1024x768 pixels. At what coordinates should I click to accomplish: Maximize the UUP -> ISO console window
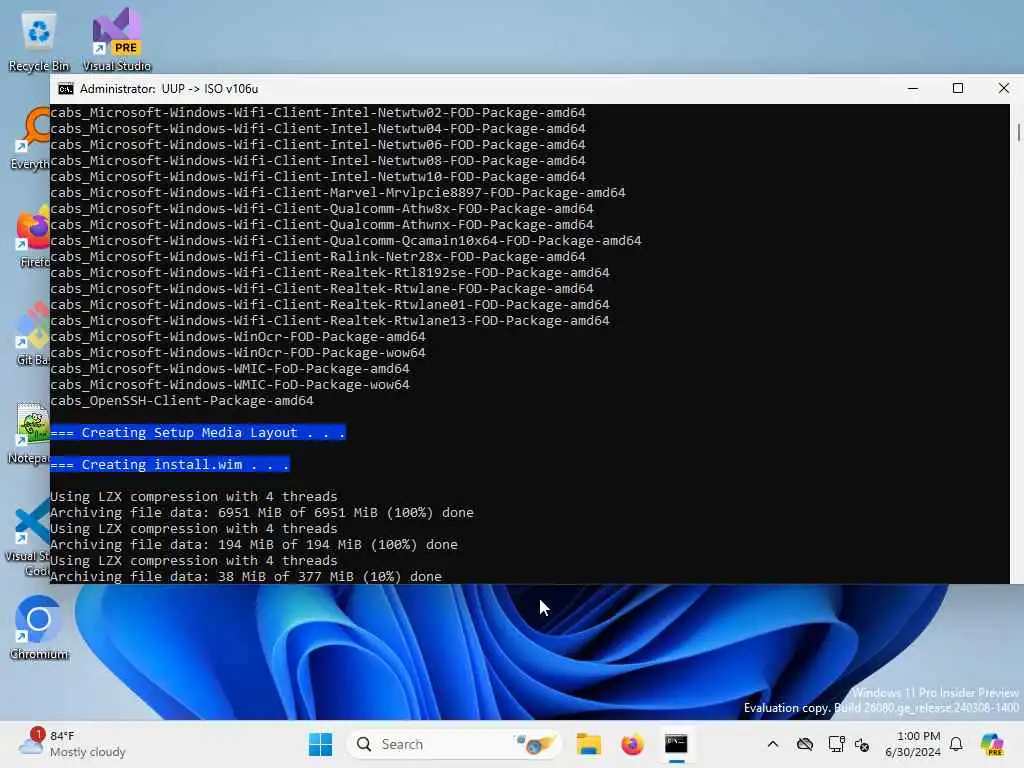pyautogui.click(x=958, y=89)
